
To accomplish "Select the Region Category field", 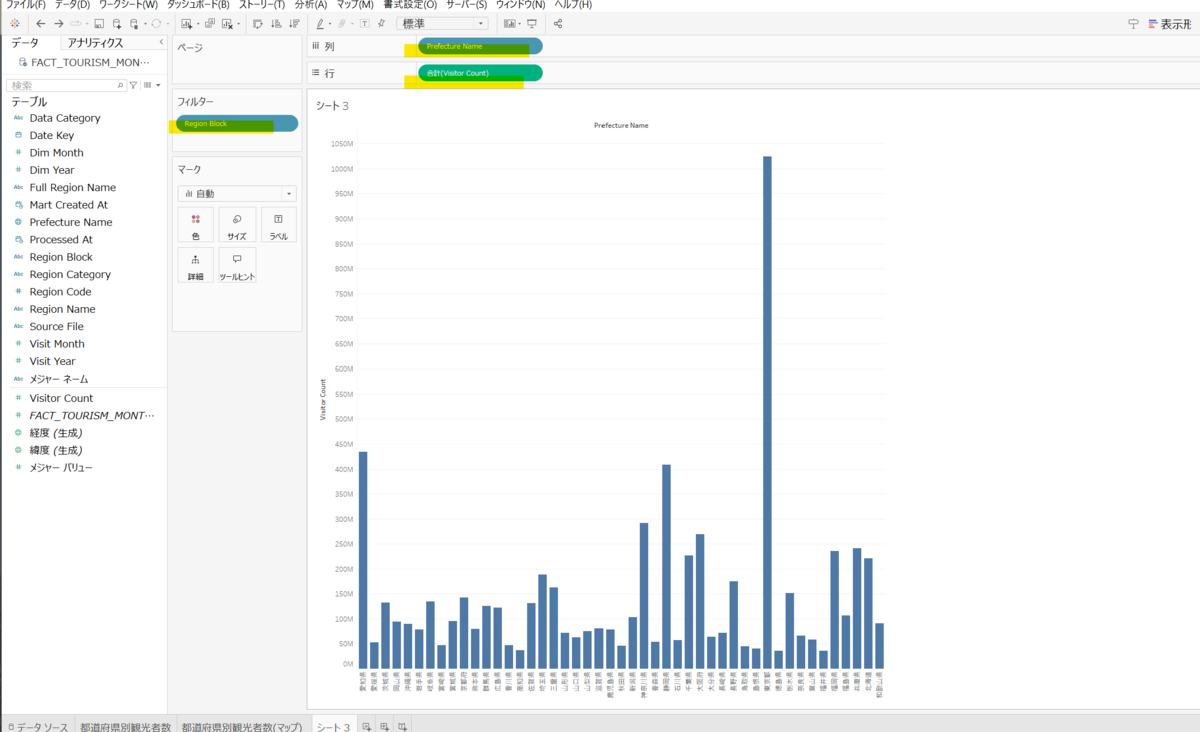I will (x=70, y=274).
